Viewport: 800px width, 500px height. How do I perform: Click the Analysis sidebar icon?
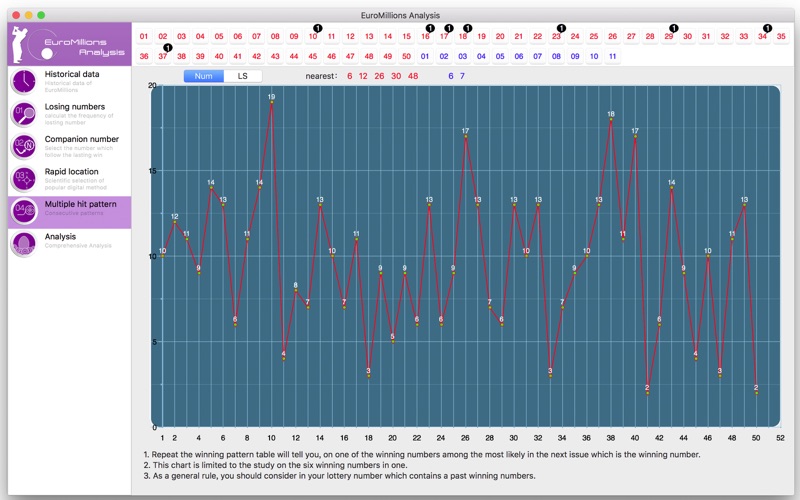pyautogui.click(x=23, y=244)
